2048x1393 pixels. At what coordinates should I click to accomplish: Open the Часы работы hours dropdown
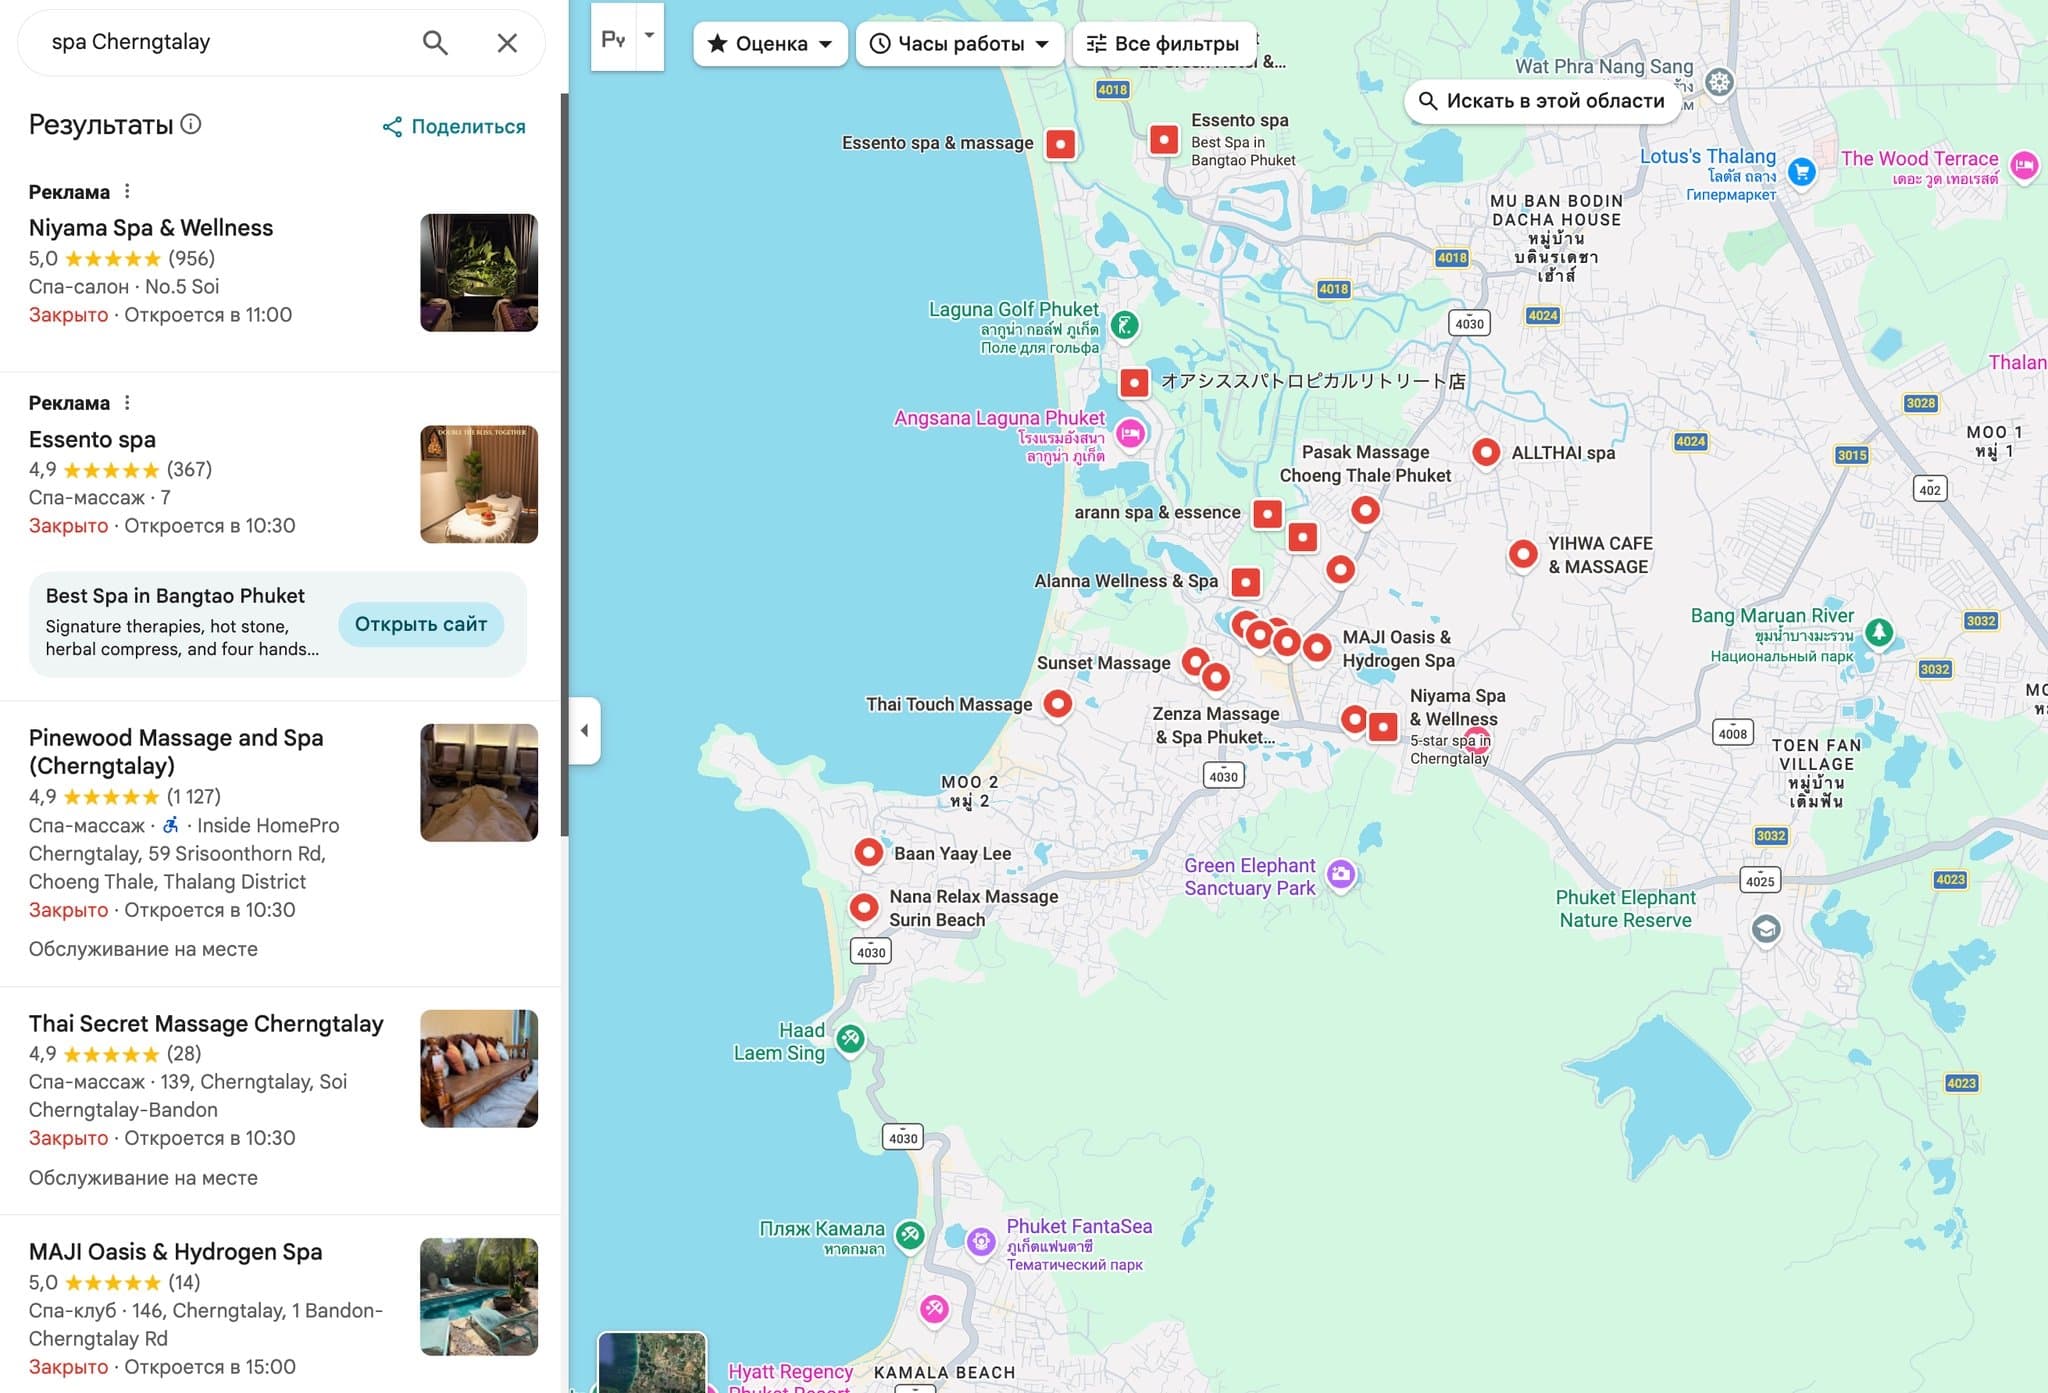click(x=959, y=44)
